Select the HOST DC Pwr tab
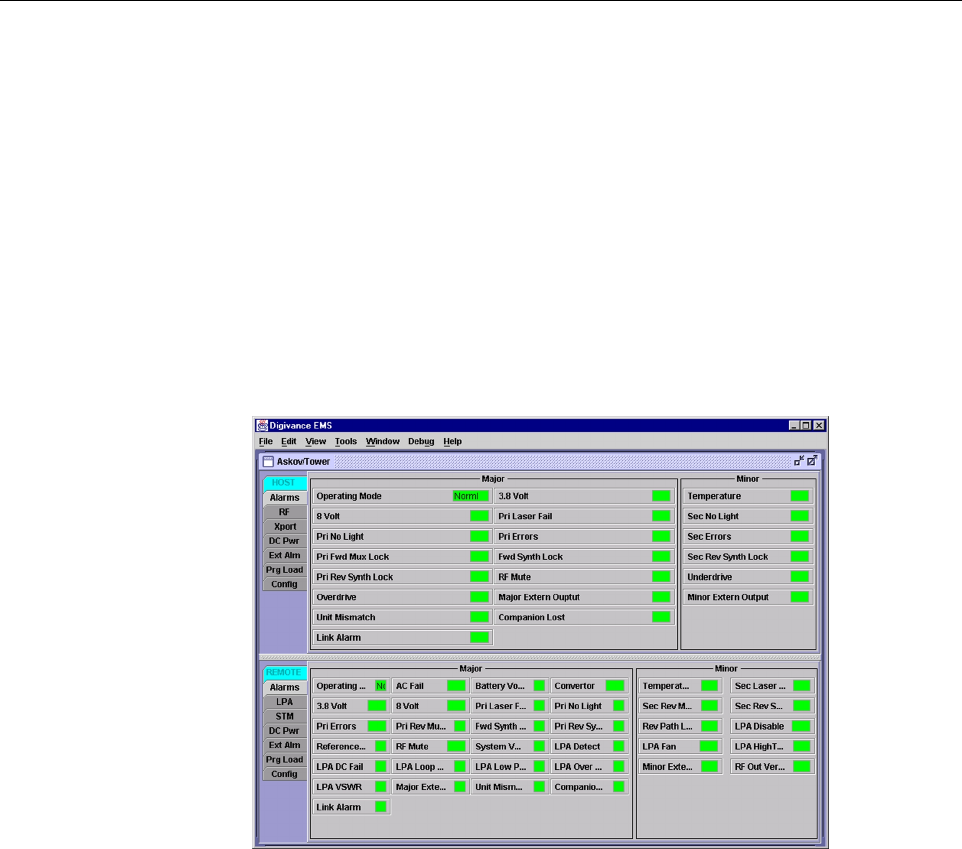962x849 pixels. (285, 541)
